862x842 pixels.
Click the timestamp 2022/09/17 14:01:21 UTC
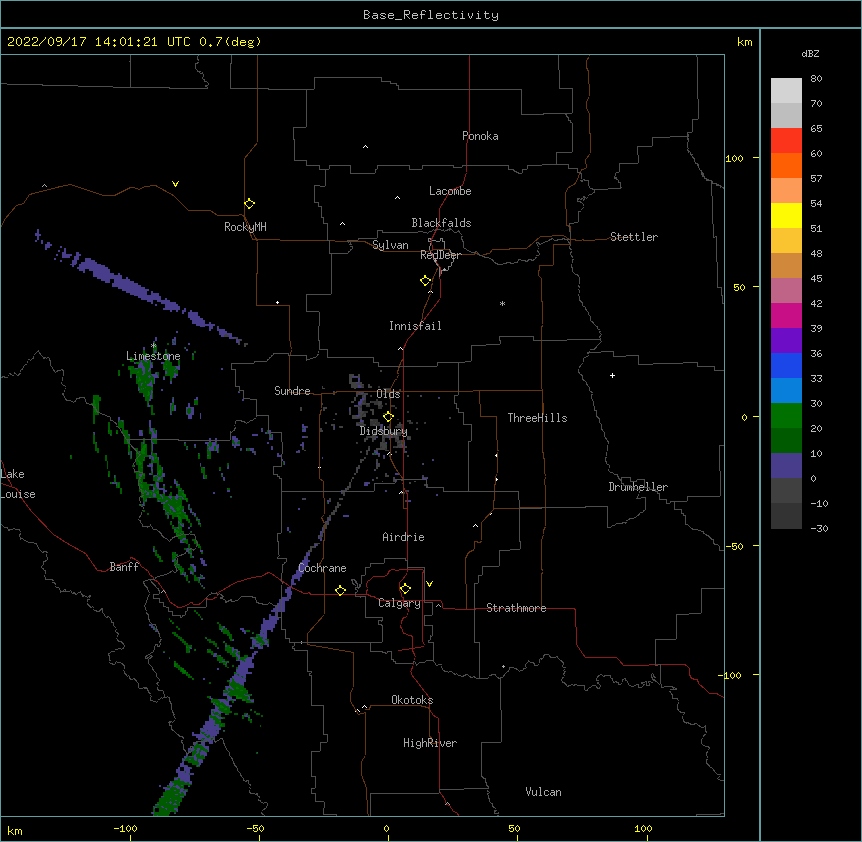coord(99,42)
